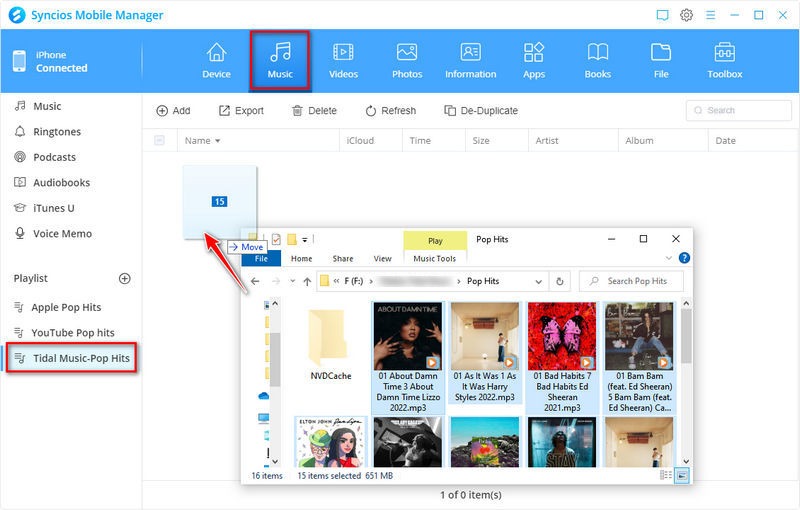The height and width of the screenshot is (510, 800).
Task: Add a new playlist with plus icon
Action: click(124, 278)
